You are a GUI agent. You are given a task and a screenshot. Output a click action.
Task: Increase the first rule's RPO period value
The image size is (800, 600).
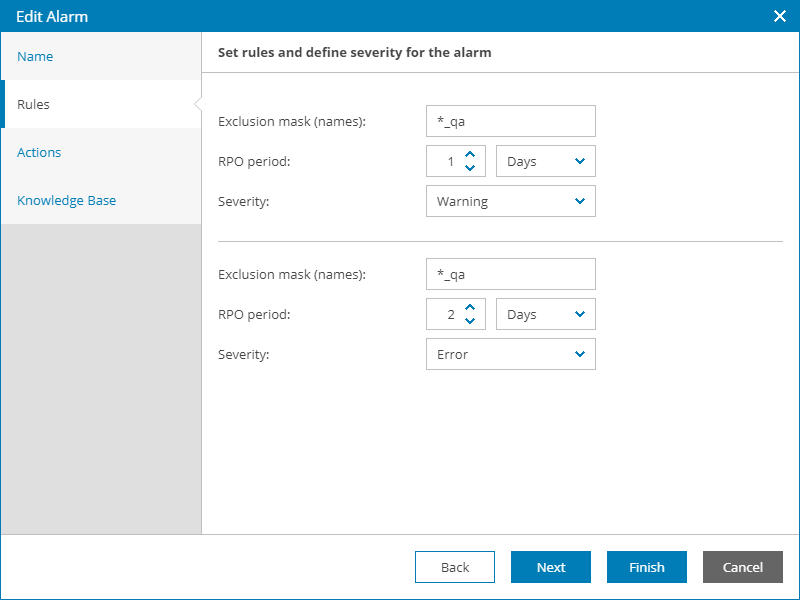[x=470, y=154]
